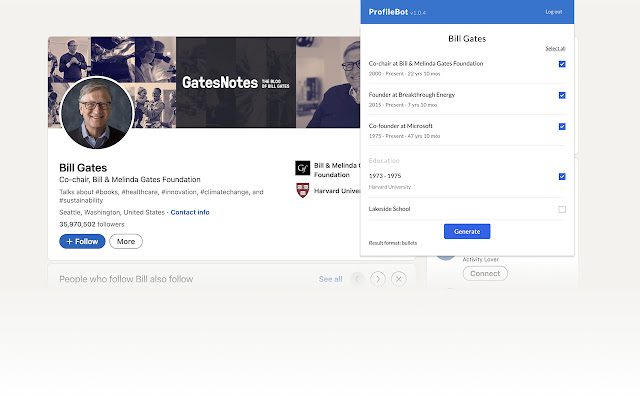Open Bill & Melinda Gates Foundation logo icon
Viewport: 640px width, 400px height.
pyautogui.click(x=302, y=168)
